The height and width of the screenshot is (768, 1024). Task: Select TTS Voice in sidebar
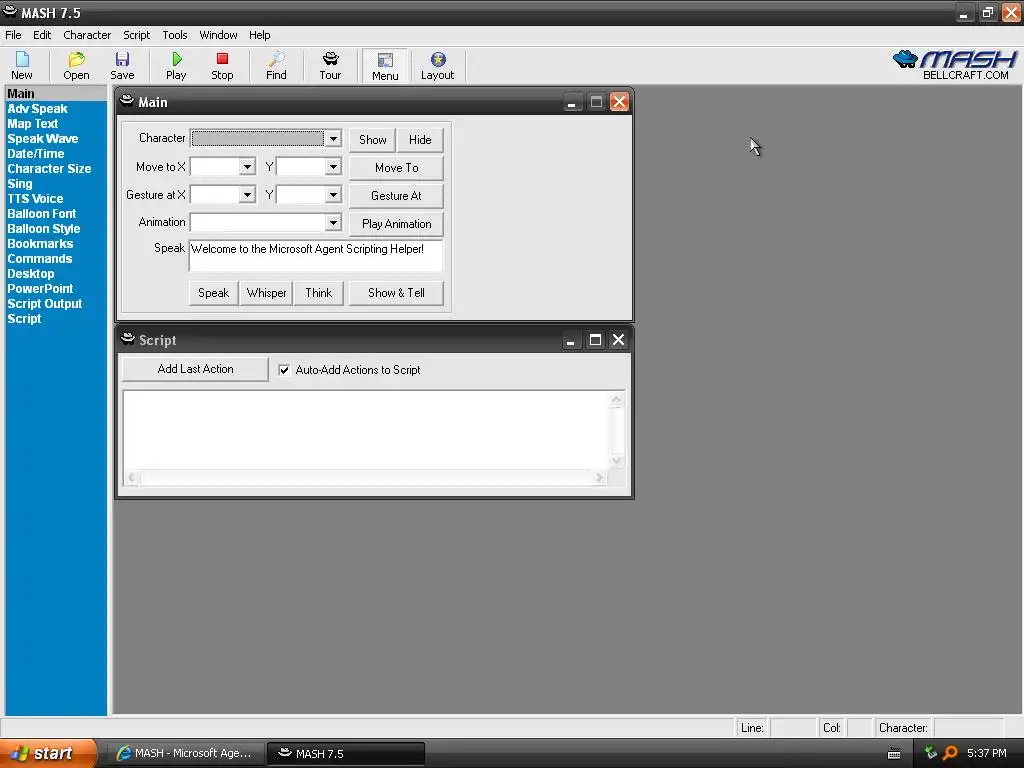pyautogui.click(x=35, y=199)
